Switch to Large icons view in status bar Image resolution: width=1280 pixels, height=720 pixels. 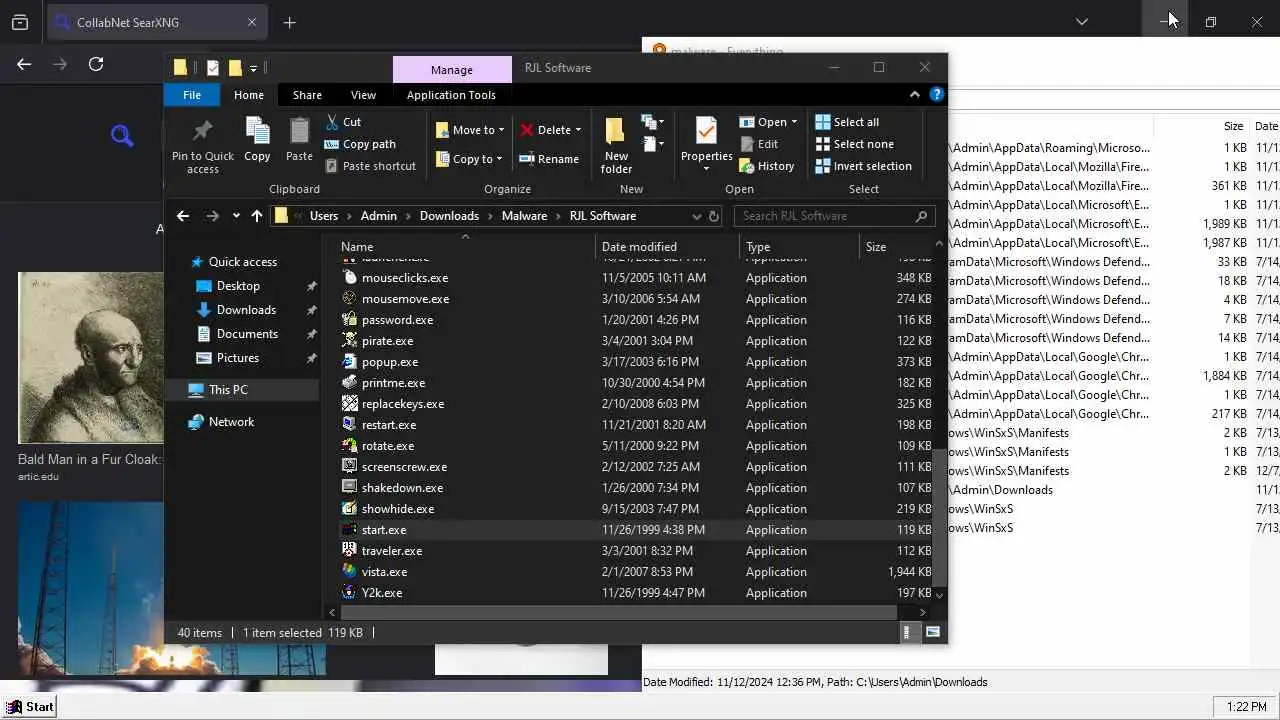933,632
